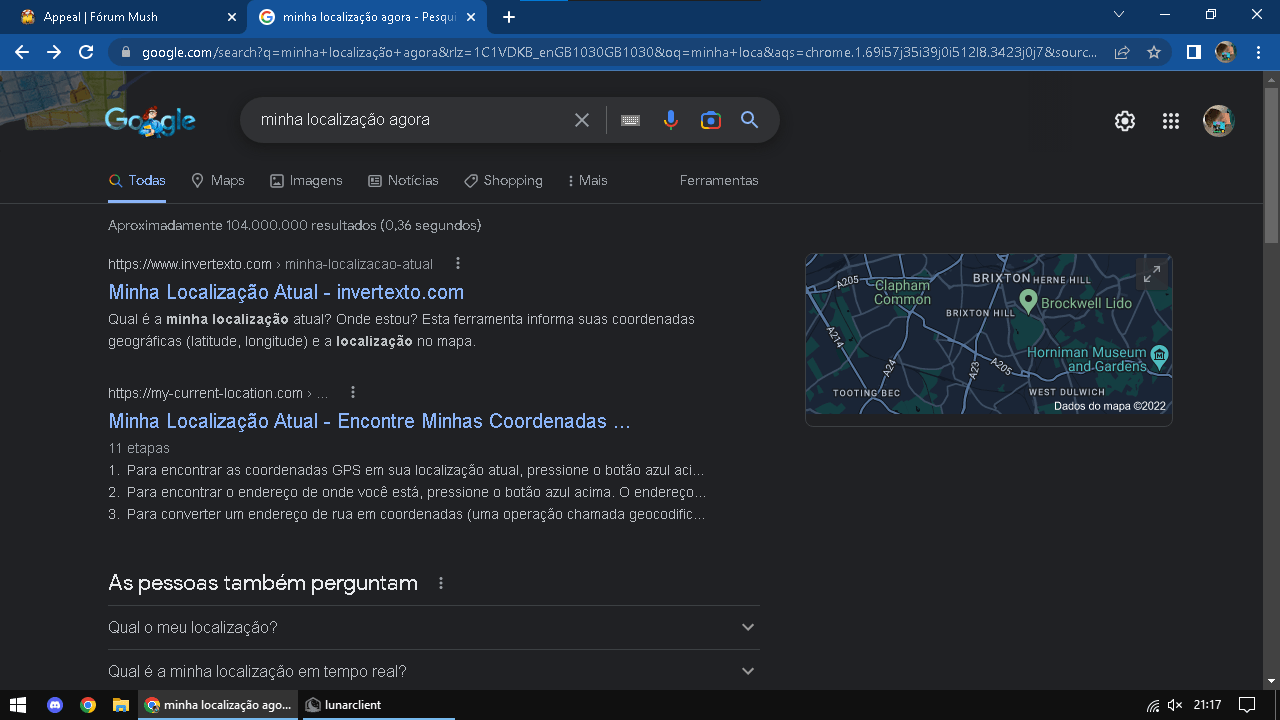Open the Windows Start menu
The image size is (1280, 720).
[x=20, y=705]
